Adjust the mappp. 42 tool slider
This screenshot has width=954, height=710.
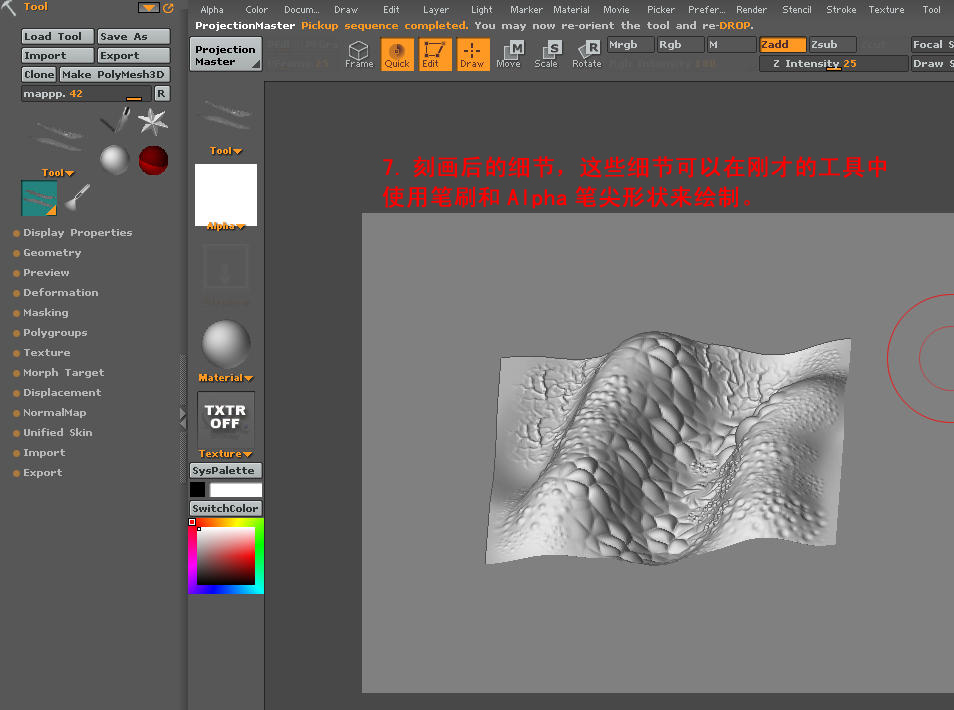click(x=86, y=94)
